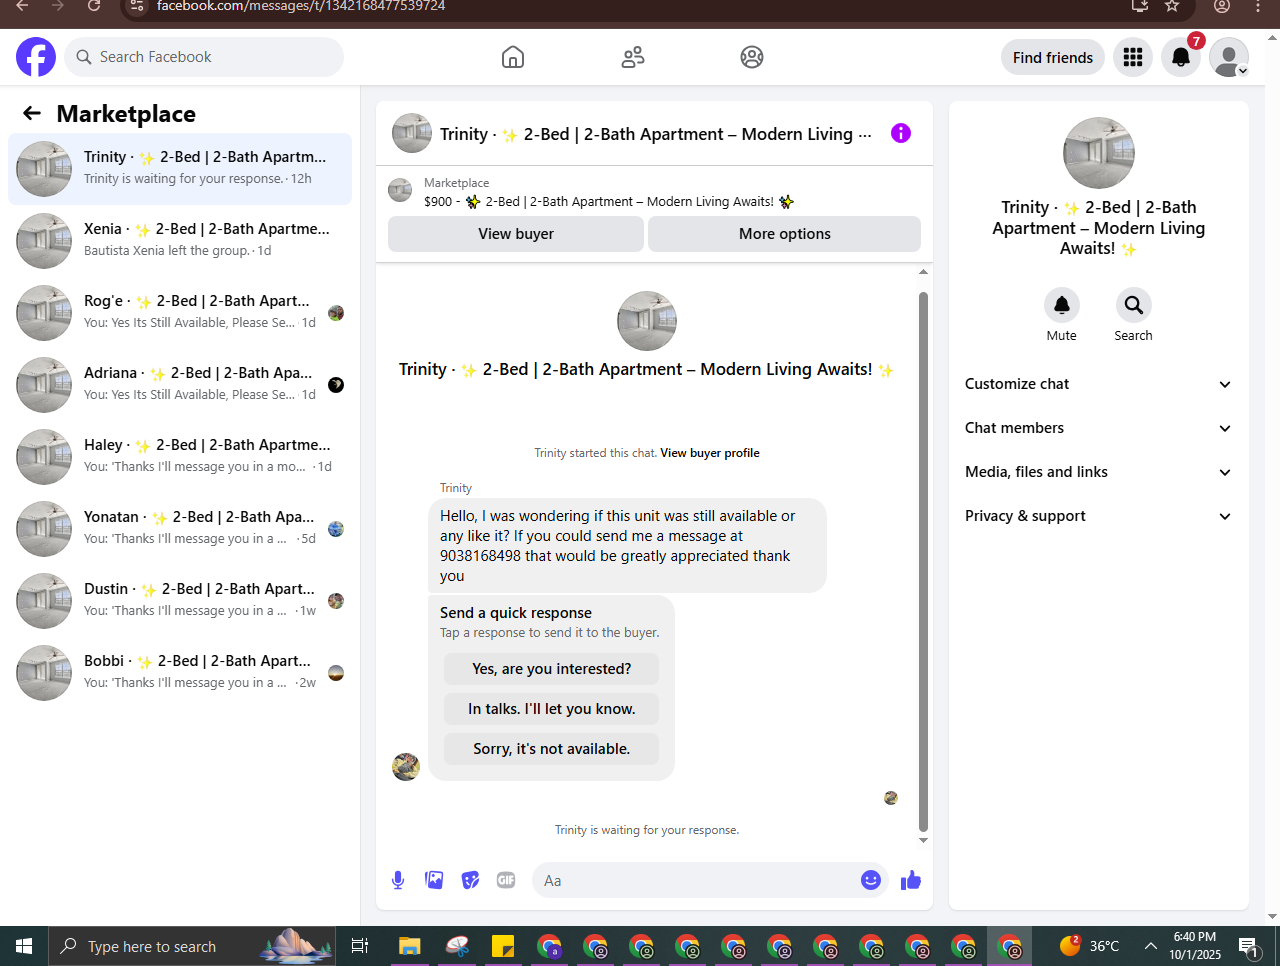The image size is (1280, 966).
Task: View site information icon in address bar
Action: 138,6
